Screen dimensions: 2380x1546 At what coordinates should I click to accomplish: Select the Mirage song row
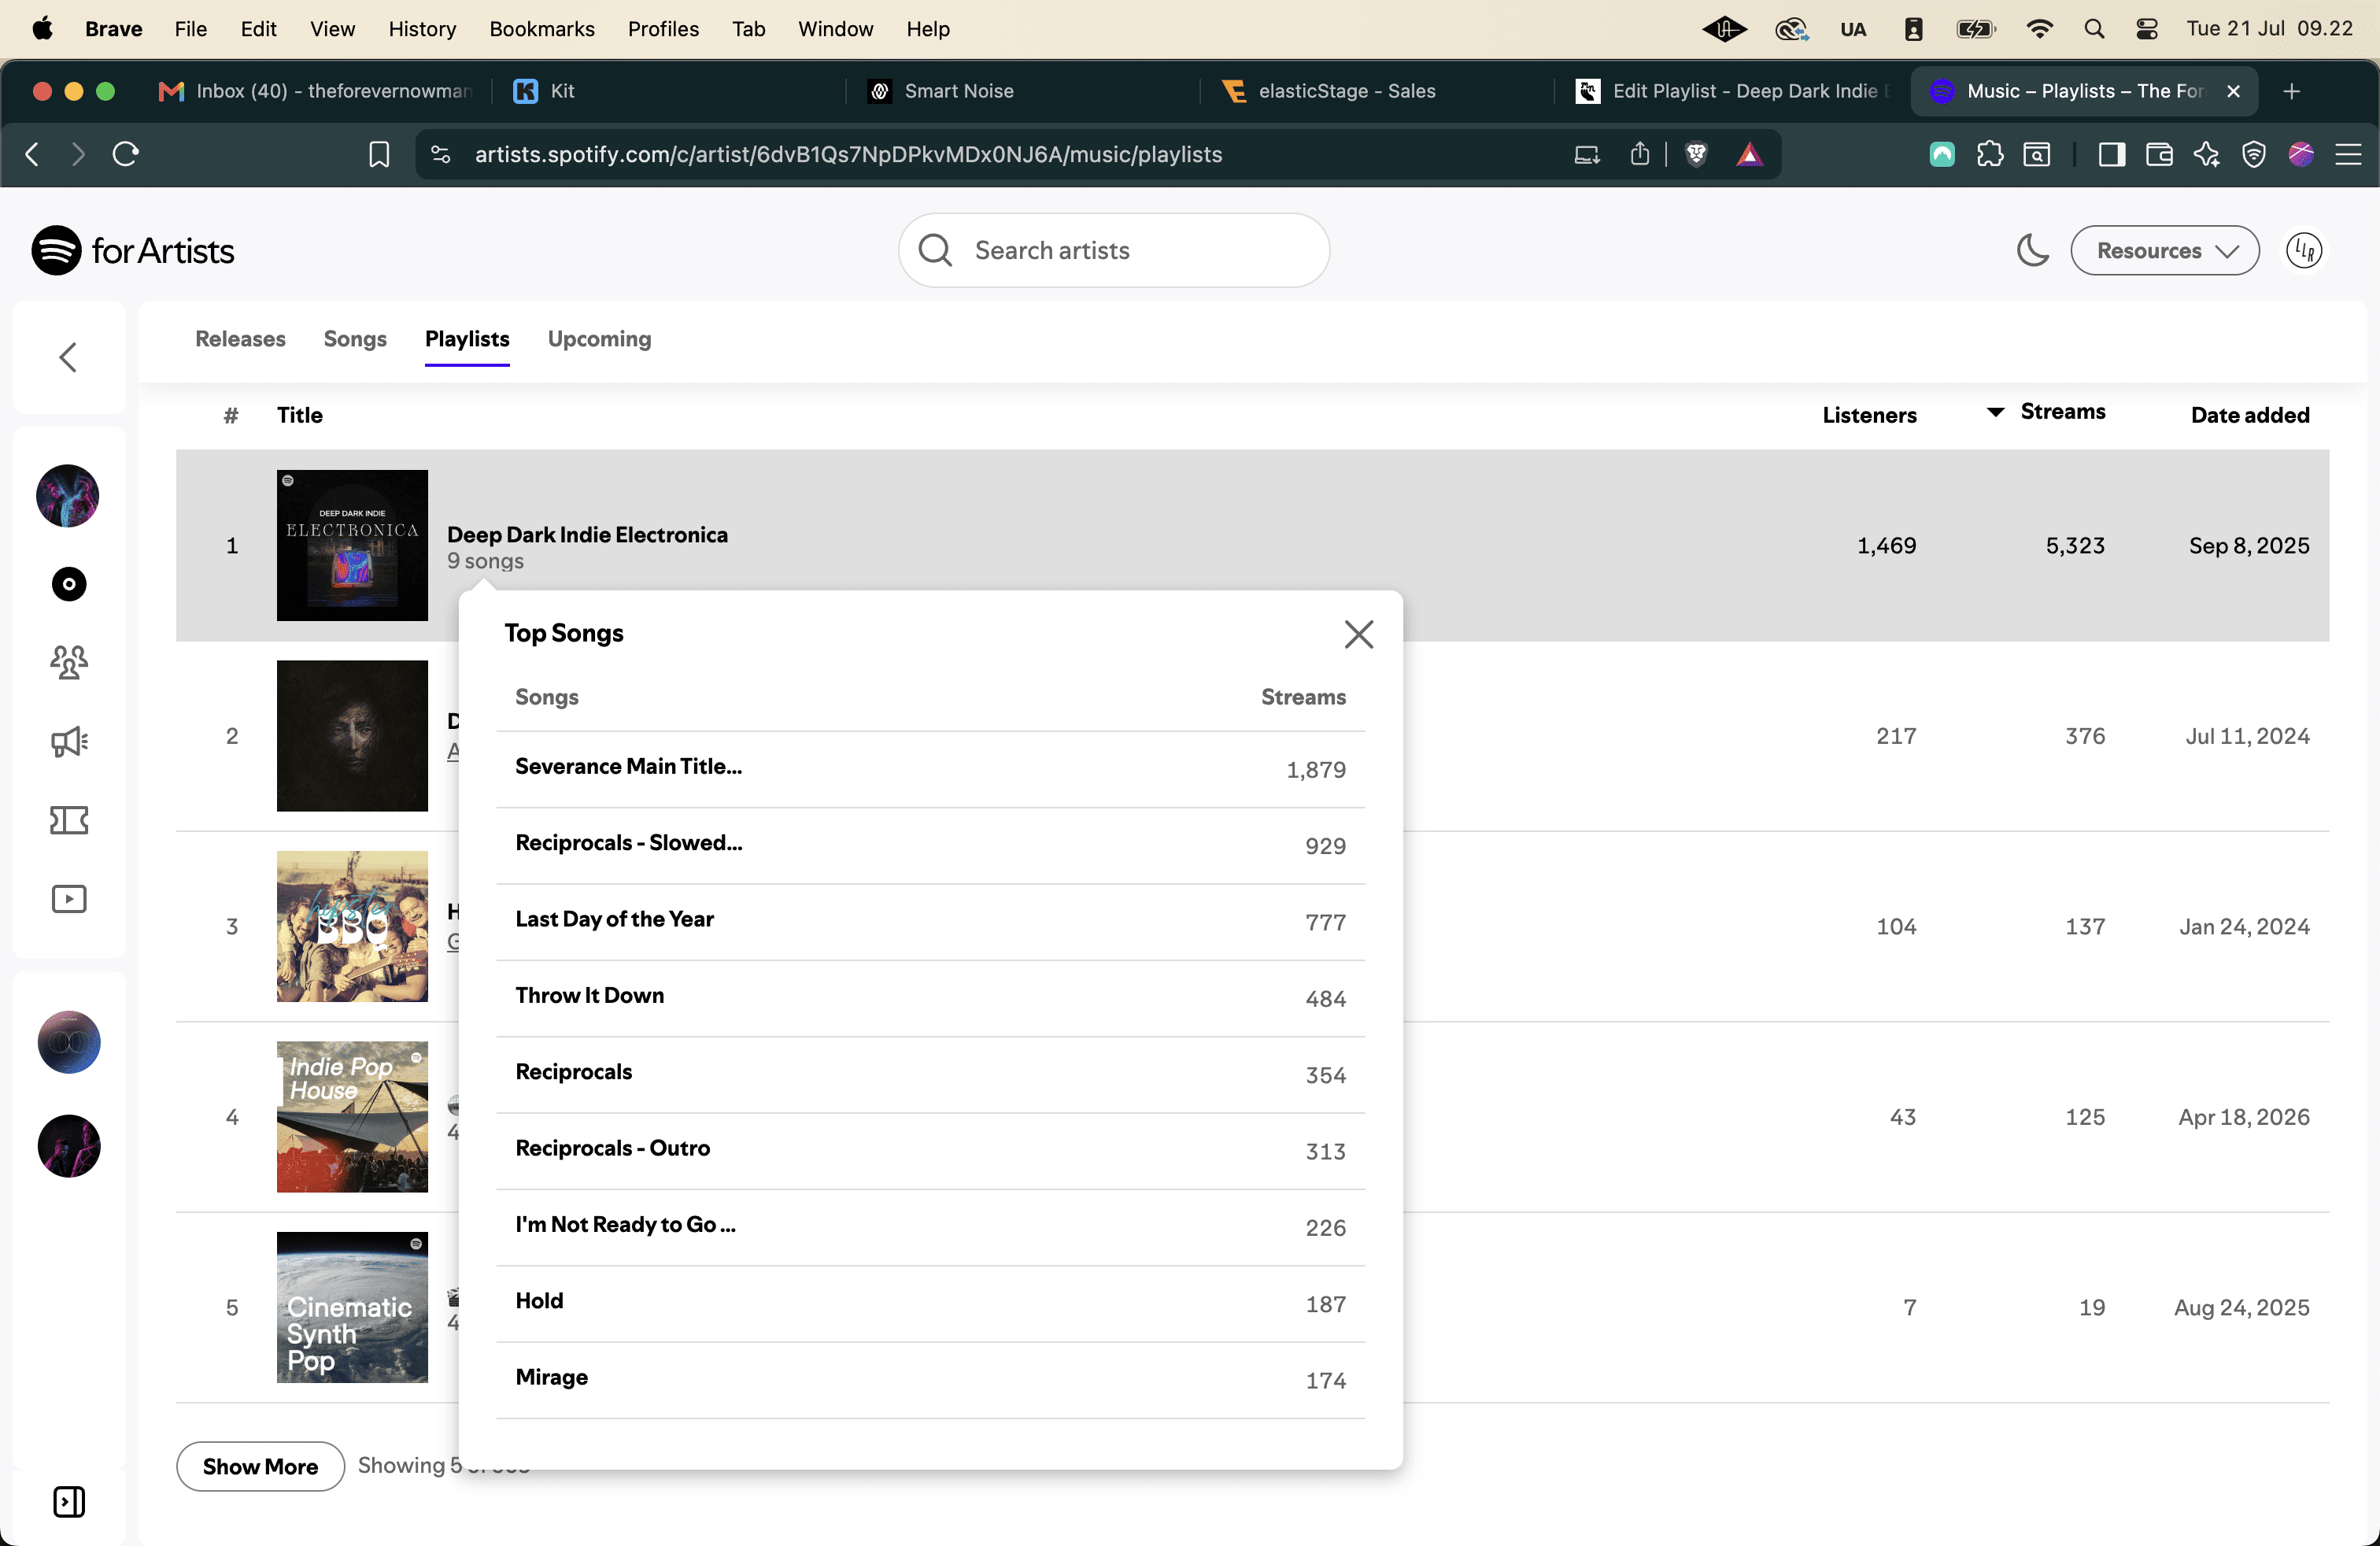[930, 1380]
